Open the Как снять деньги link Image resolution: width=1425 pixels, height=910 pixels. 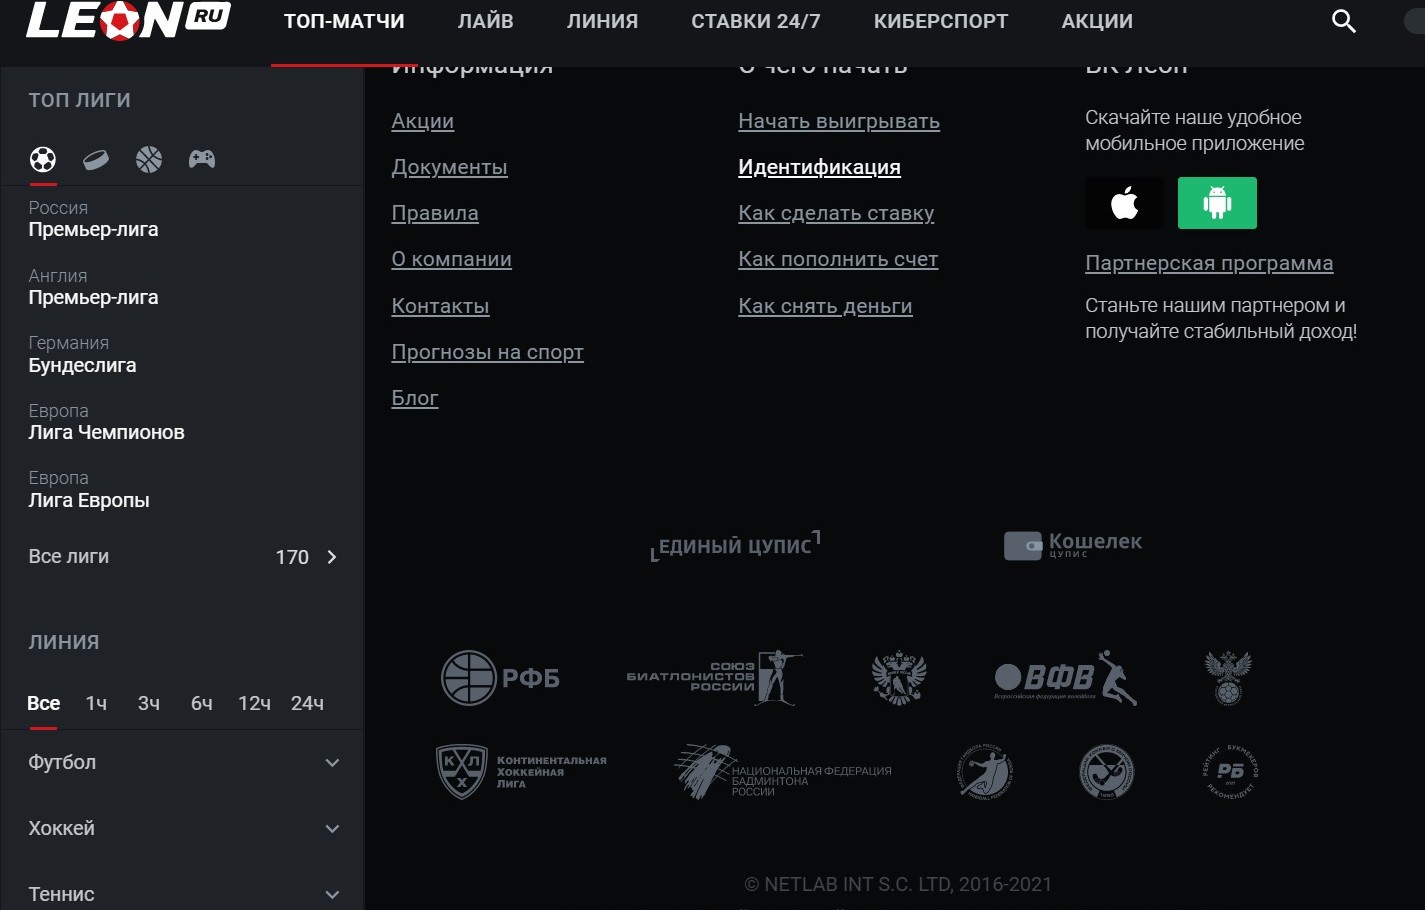click(x=825, y=306)
